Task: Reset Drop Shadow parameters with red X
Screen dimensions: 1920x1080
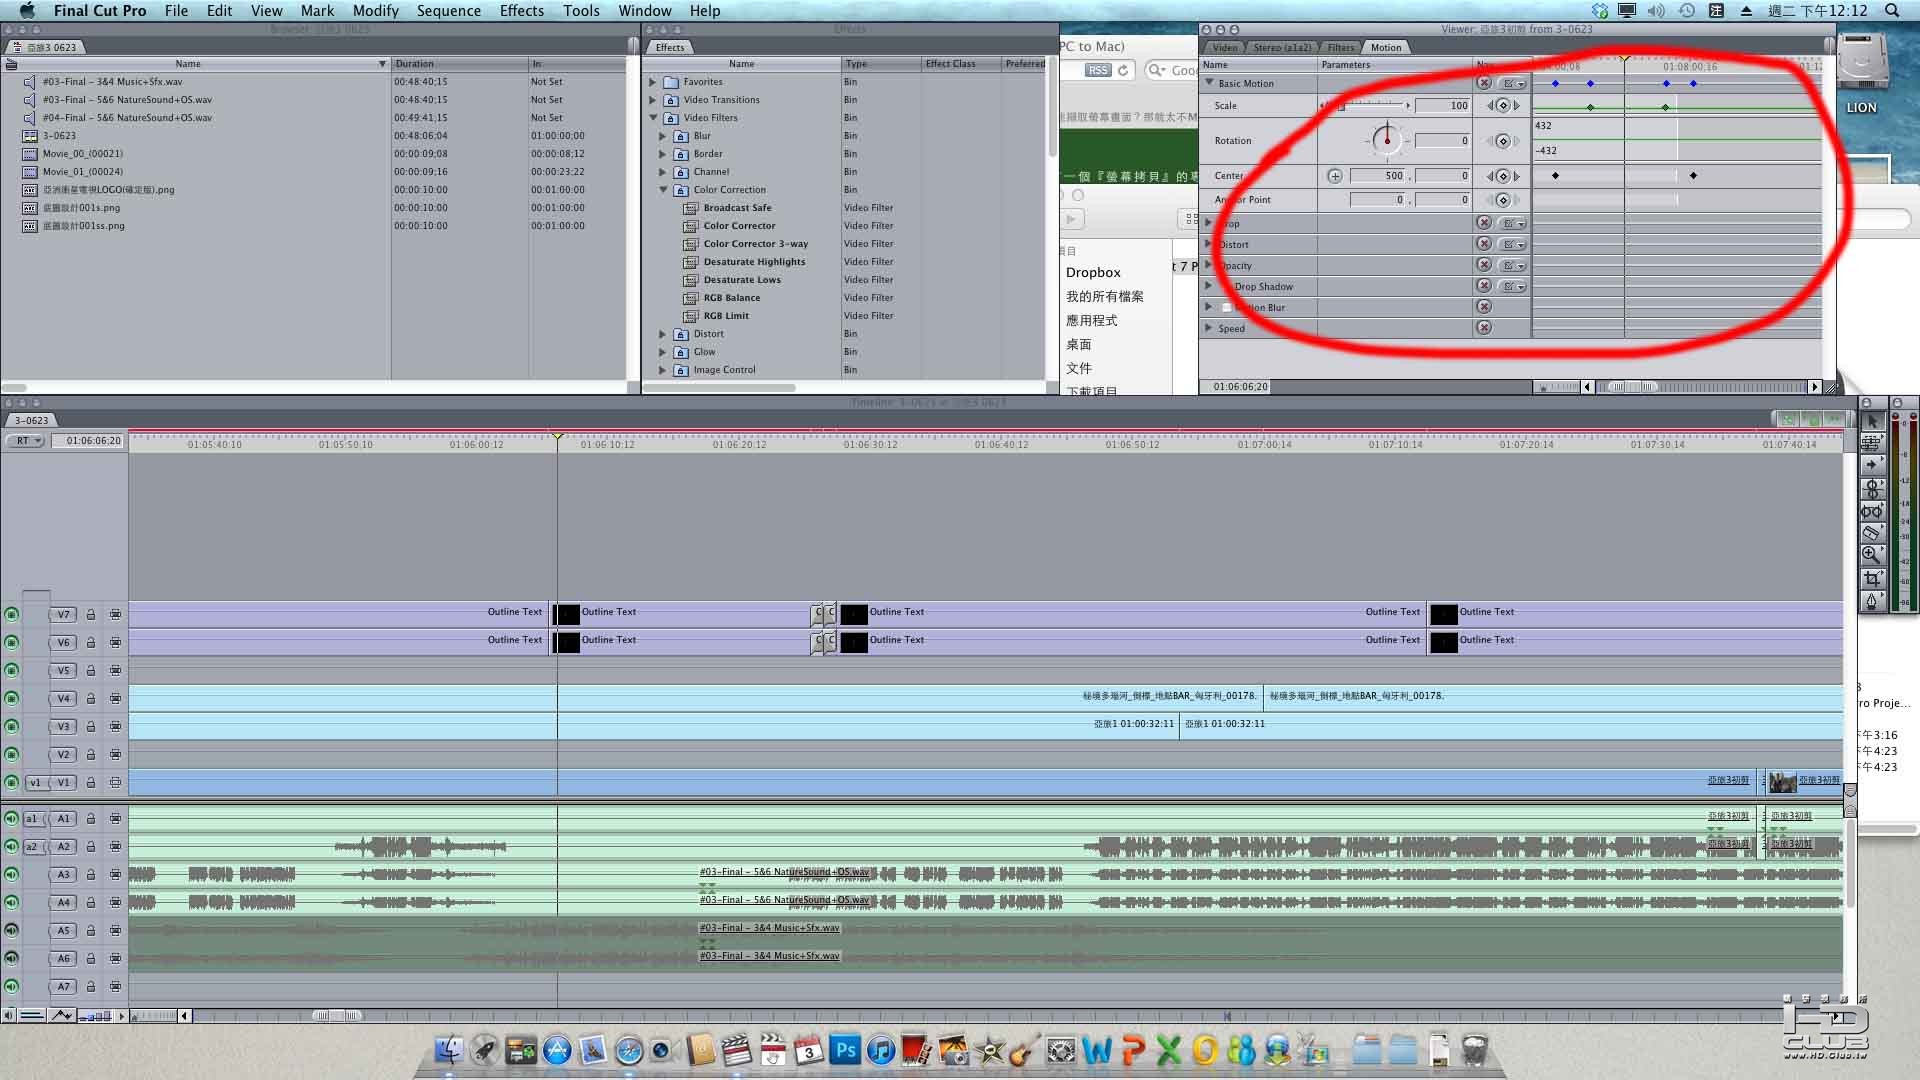Action: tap(1484, 286)
